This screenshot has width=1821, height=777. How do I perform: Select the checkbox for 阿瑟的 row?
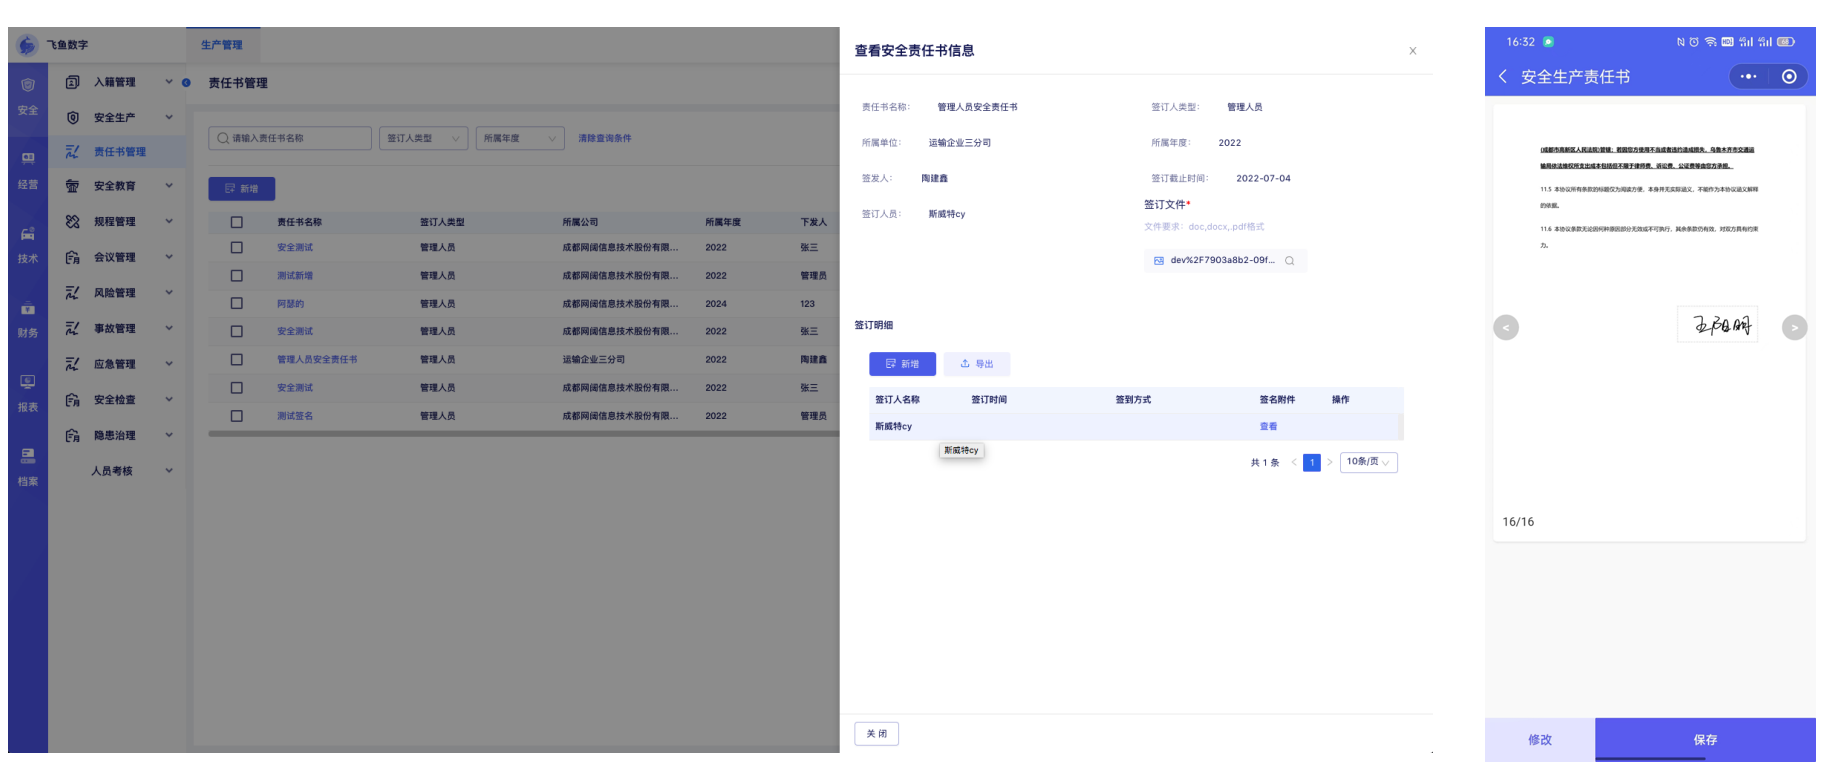pos(237,304)
